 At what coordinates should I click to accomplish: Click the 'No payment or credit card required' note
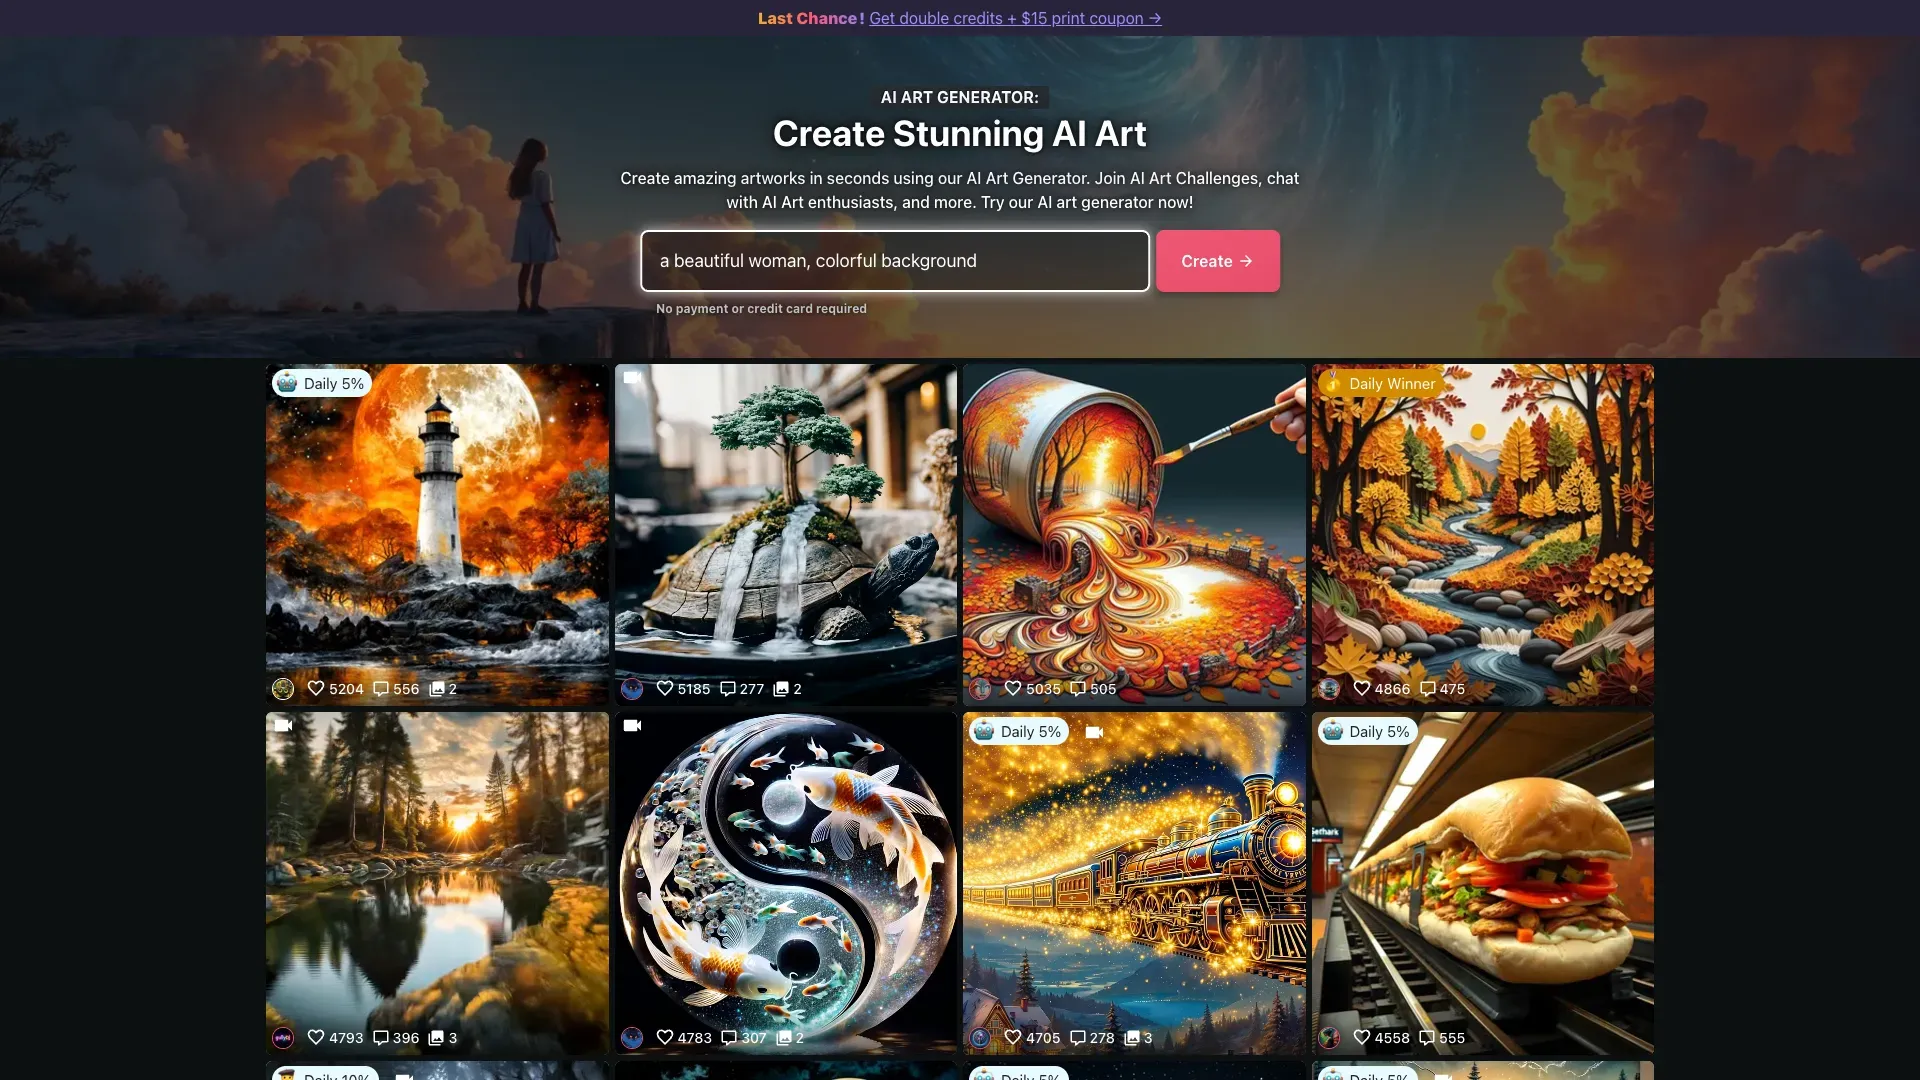pyautogui.click(x=761, y=309)
